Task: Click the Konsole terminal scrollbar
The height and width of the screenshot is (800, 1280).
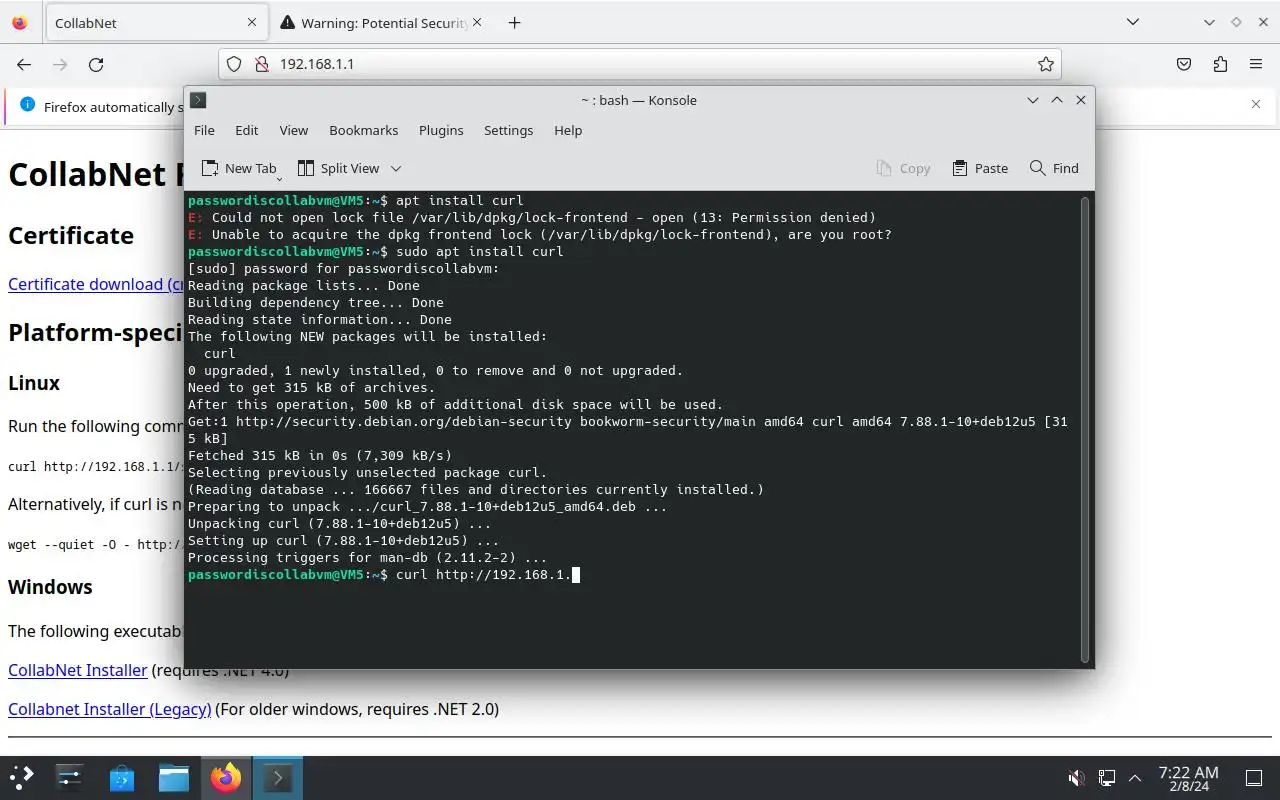Action: tap(1084, 429)
